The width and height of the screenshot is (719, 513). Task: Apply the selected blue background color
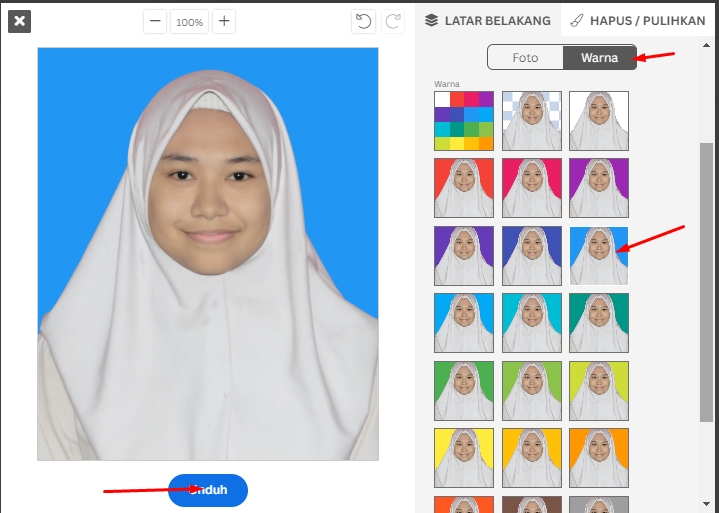599,256
